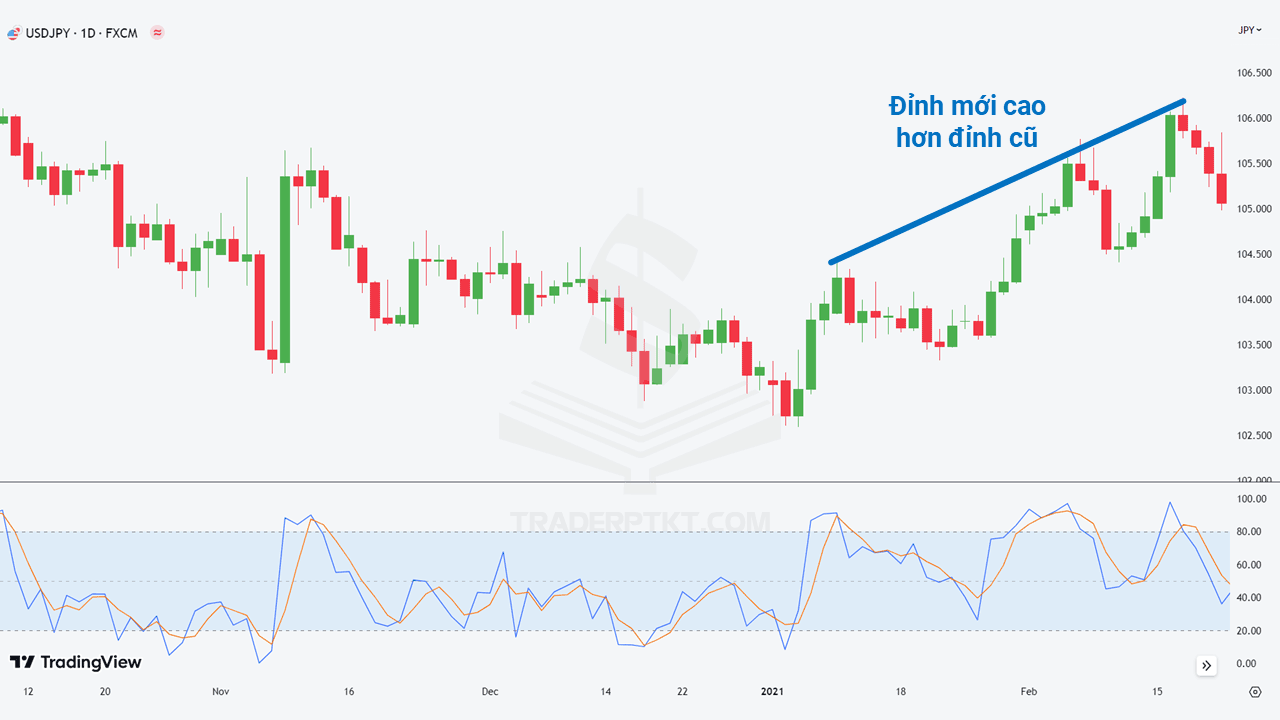Image resolution: width=1280 pixels, height=720 pixels.
Task: Click the 106.500 price axis label
Action: pyautogui.click(x=1254, y=73)
